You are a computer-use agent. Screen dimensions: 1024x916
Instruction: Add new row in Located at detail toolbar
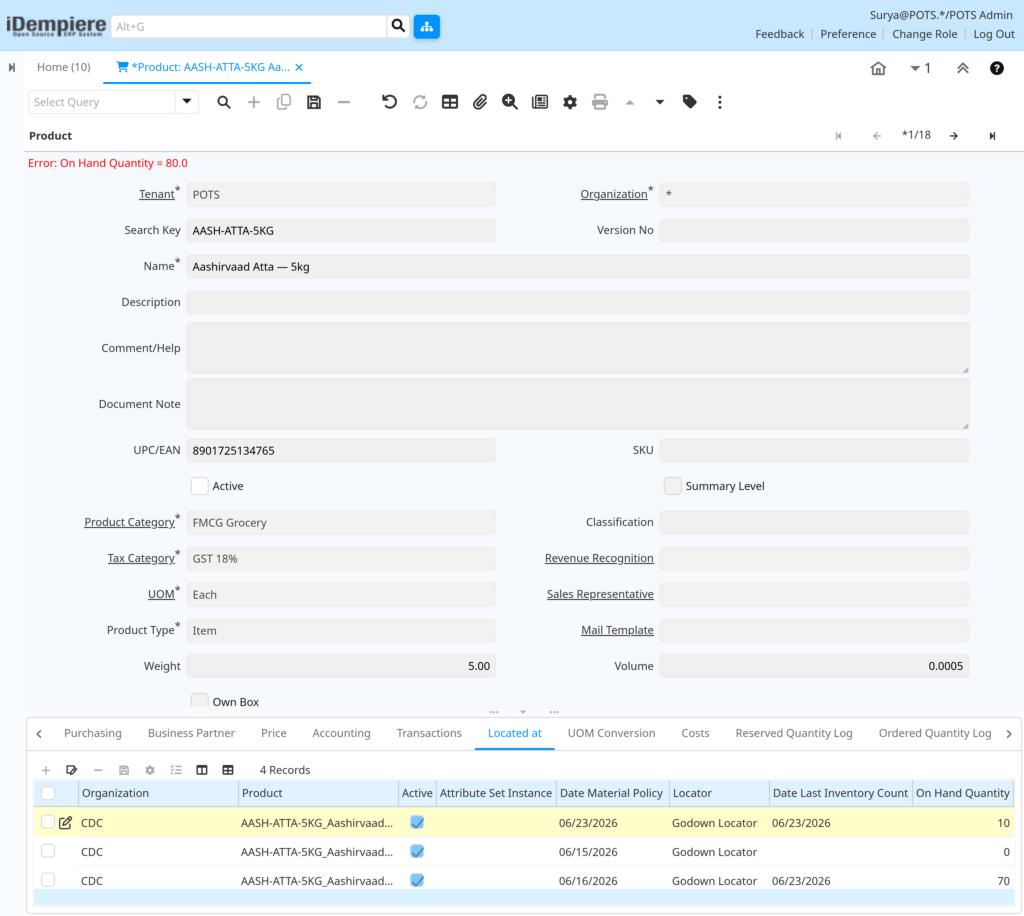(46, 770)
